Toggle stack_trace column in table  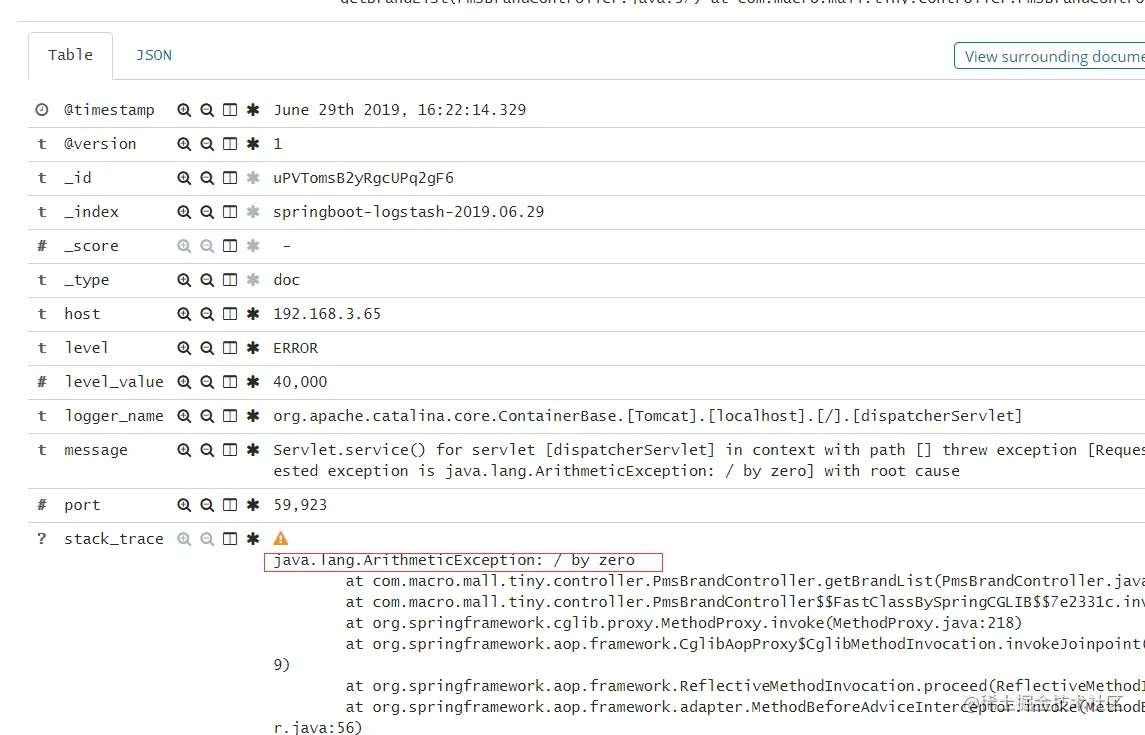230,539
